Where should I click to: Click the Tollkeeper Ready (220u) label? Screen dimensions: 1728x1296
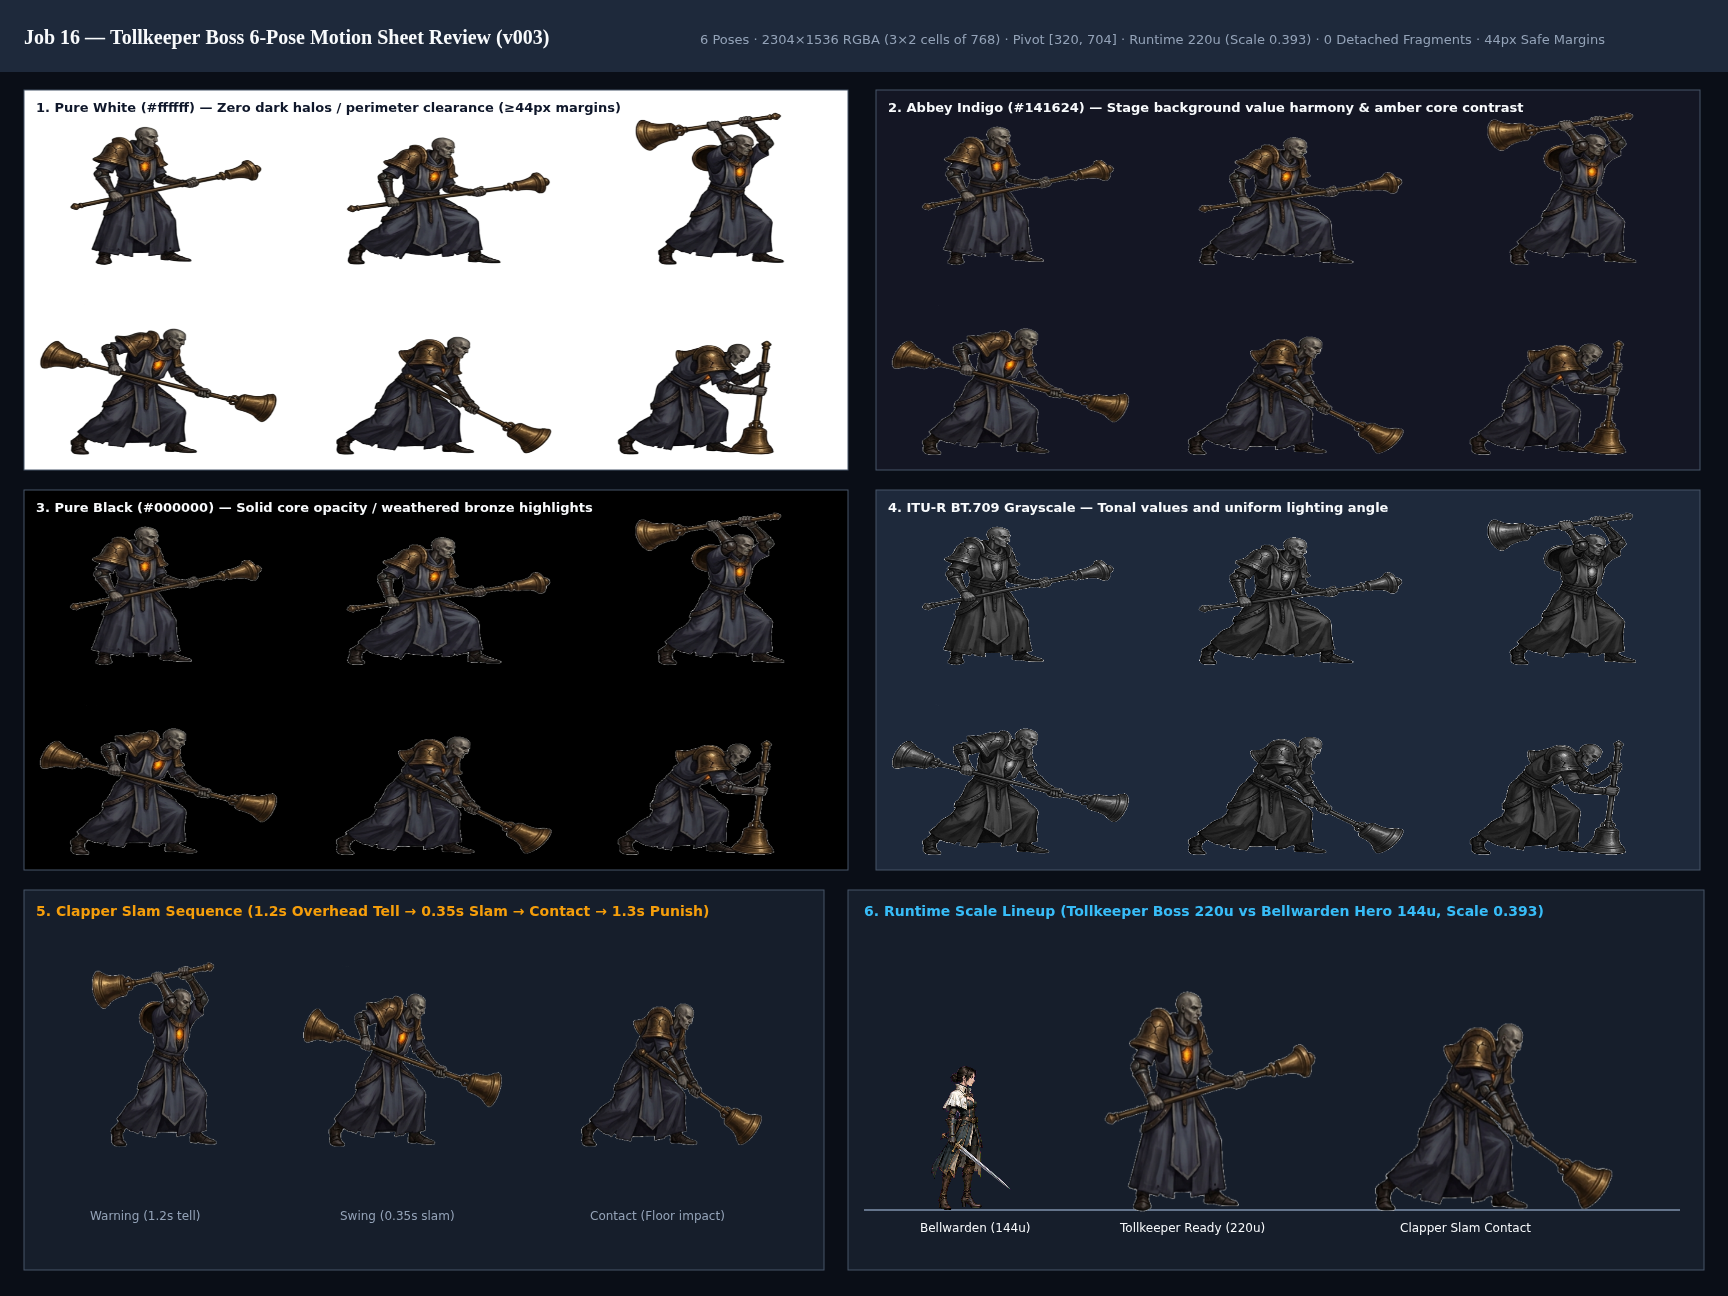click(1192, 1228)
